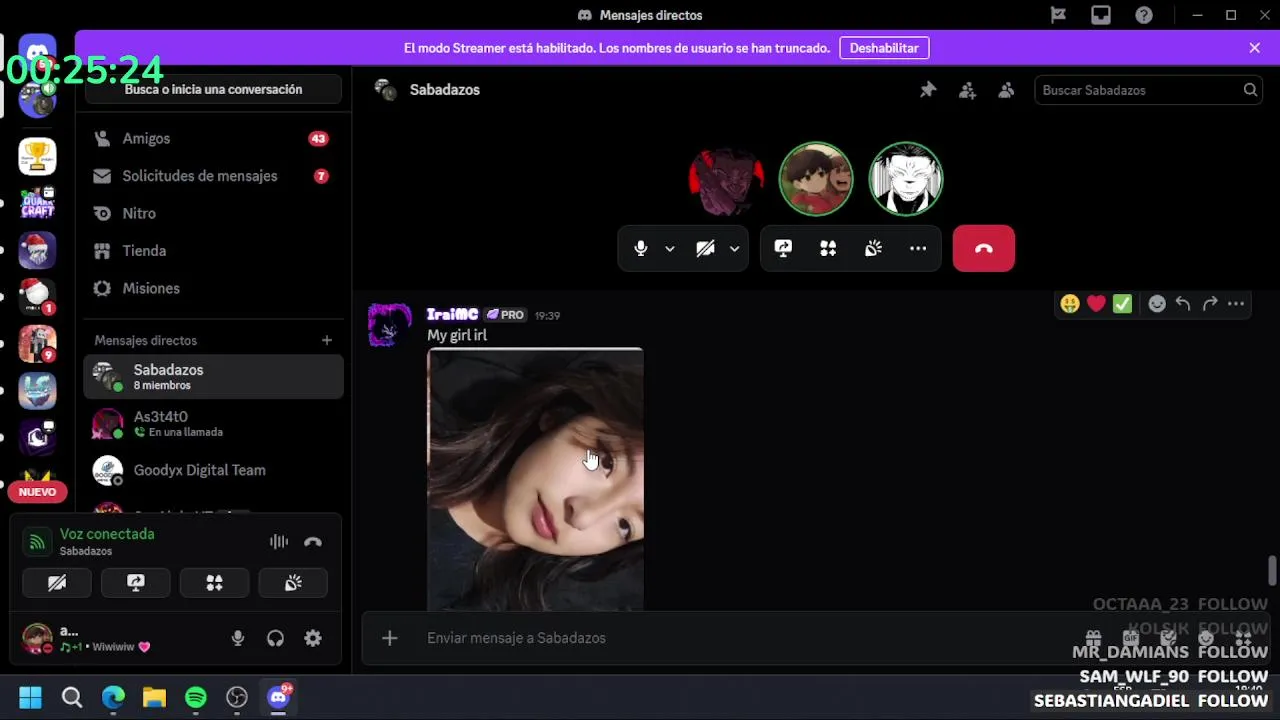
Task: Open the attached image in message
Action: coord(535,479)
